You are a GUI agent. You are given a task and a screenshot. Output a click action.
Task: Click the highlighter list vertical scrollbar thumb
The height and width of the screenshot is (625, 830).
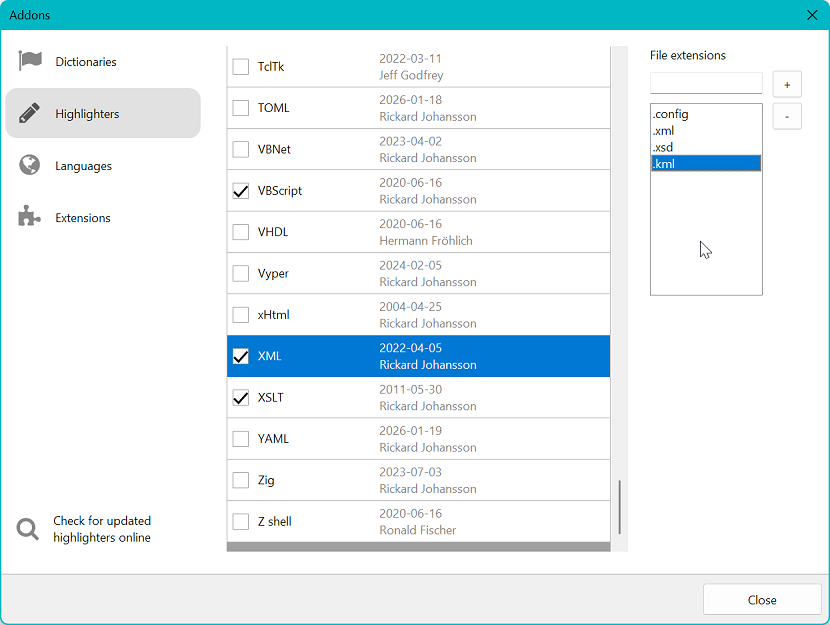point(619,507)
